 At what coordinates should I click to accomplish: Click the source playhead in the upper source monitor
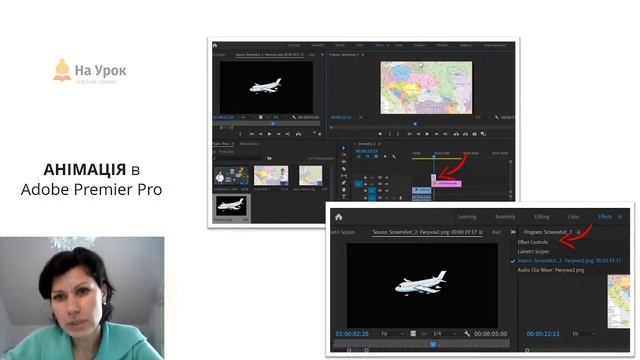click(273, 123)
